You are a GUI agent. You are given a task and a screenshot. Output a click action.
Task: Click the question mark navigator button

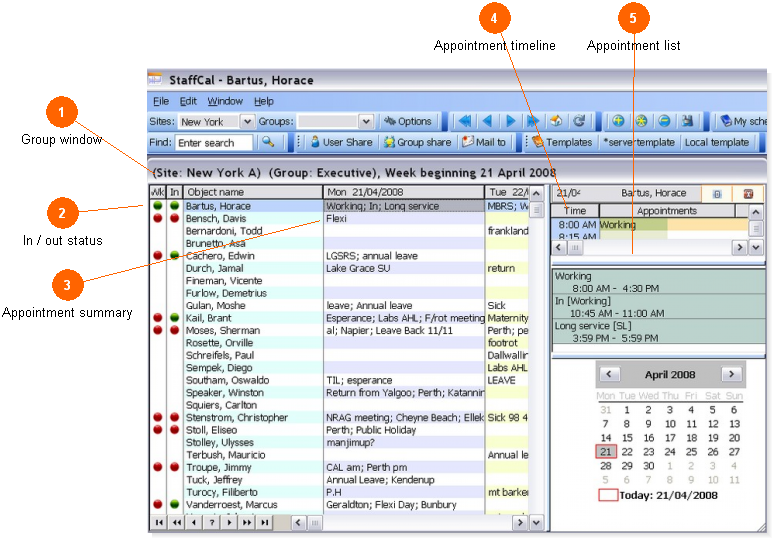[212, 522]
